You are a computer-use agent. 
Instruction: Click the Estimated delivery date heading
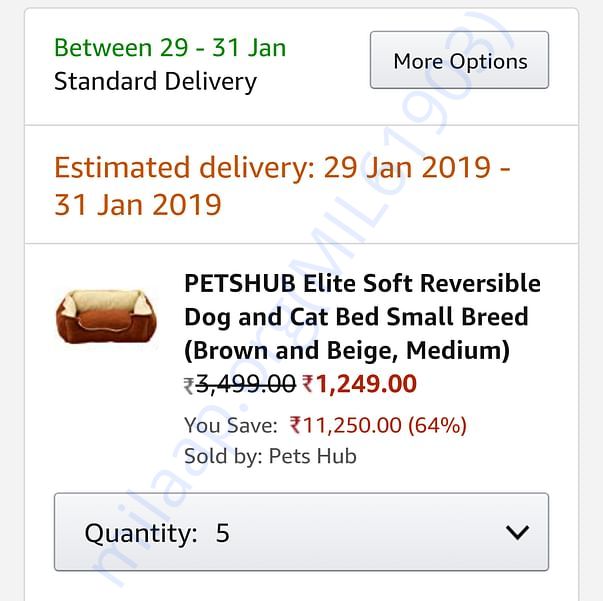(x=282, y=186)
